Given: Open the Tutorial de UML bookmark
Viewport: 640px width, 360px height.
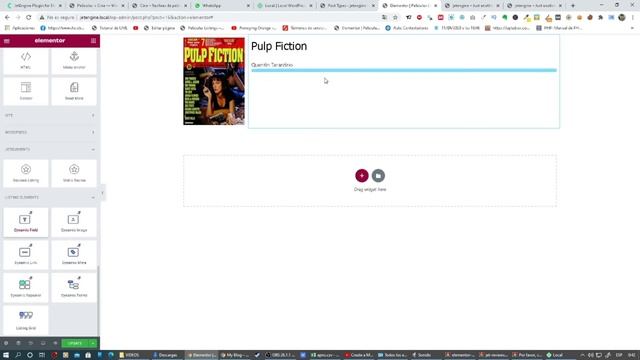Looking at the screenshot, I should click(x=109, y=28).
